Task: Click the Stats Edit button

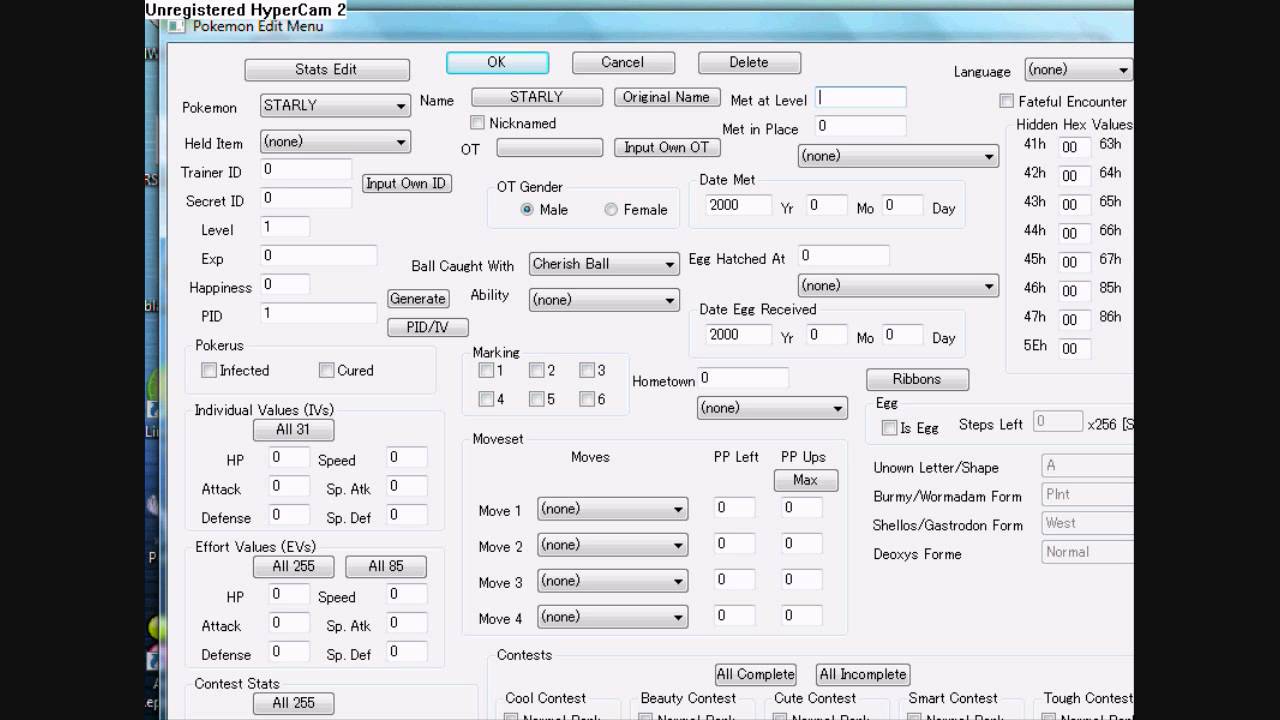Action: pyautogui.click(x=326, y=70)
